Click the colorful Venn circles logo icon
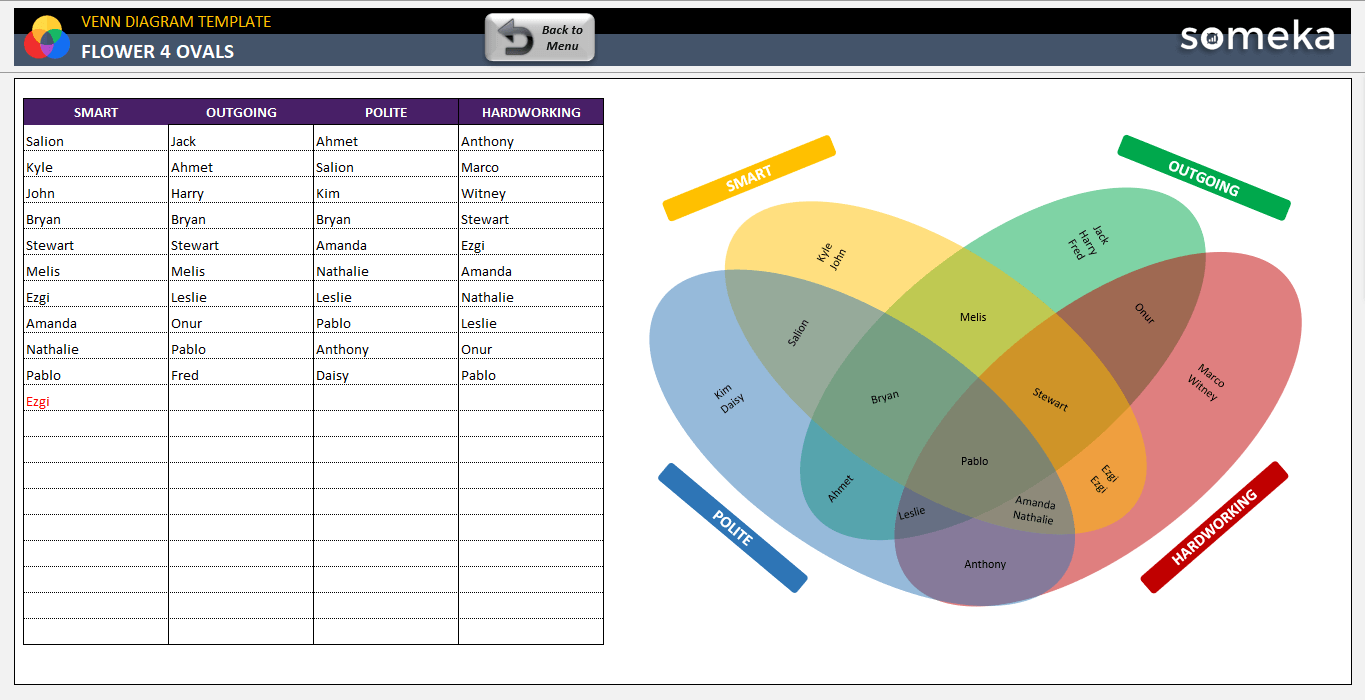Screen dimensions: 1365x700 point(46,38)
